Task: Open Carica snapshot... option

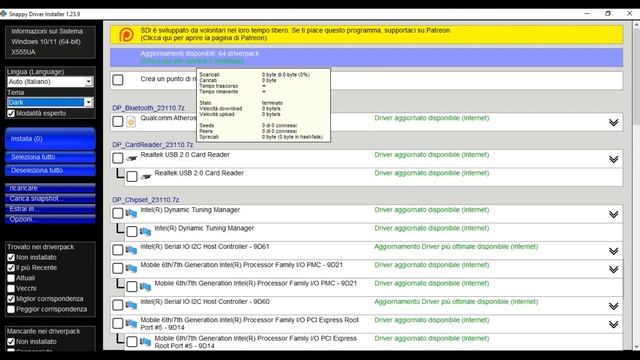Action: click(x=50, y=199)
